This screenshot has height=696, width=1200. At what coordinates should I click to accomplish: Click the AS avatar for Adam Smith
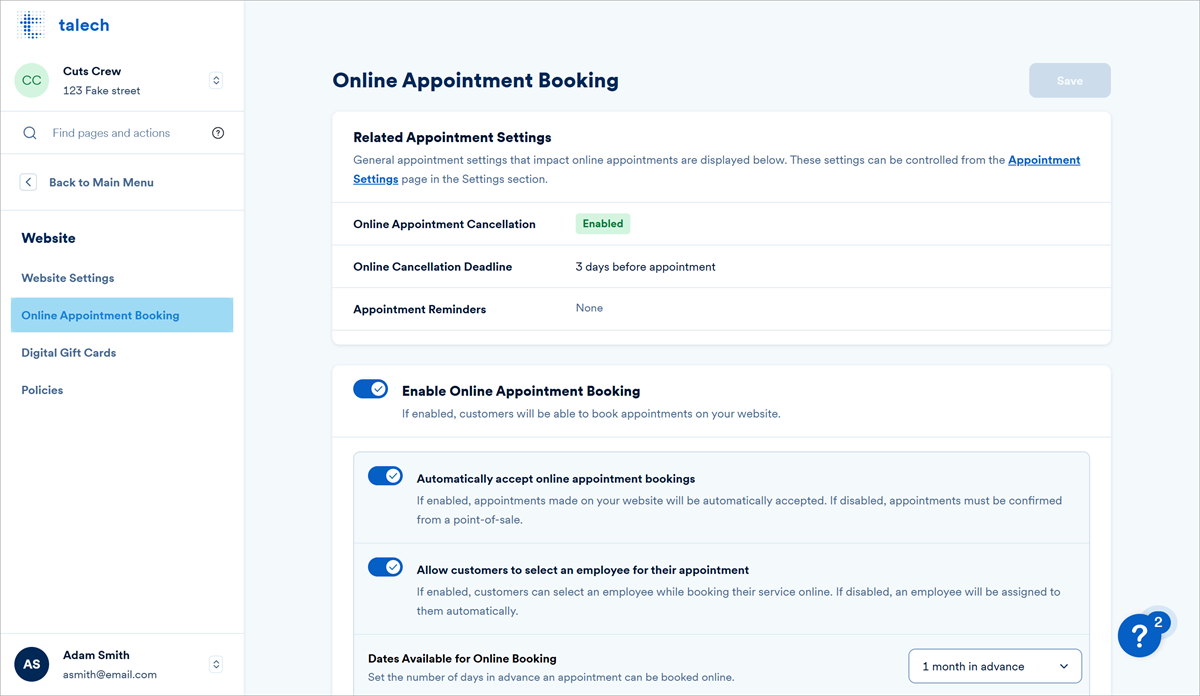click(31, 664)
